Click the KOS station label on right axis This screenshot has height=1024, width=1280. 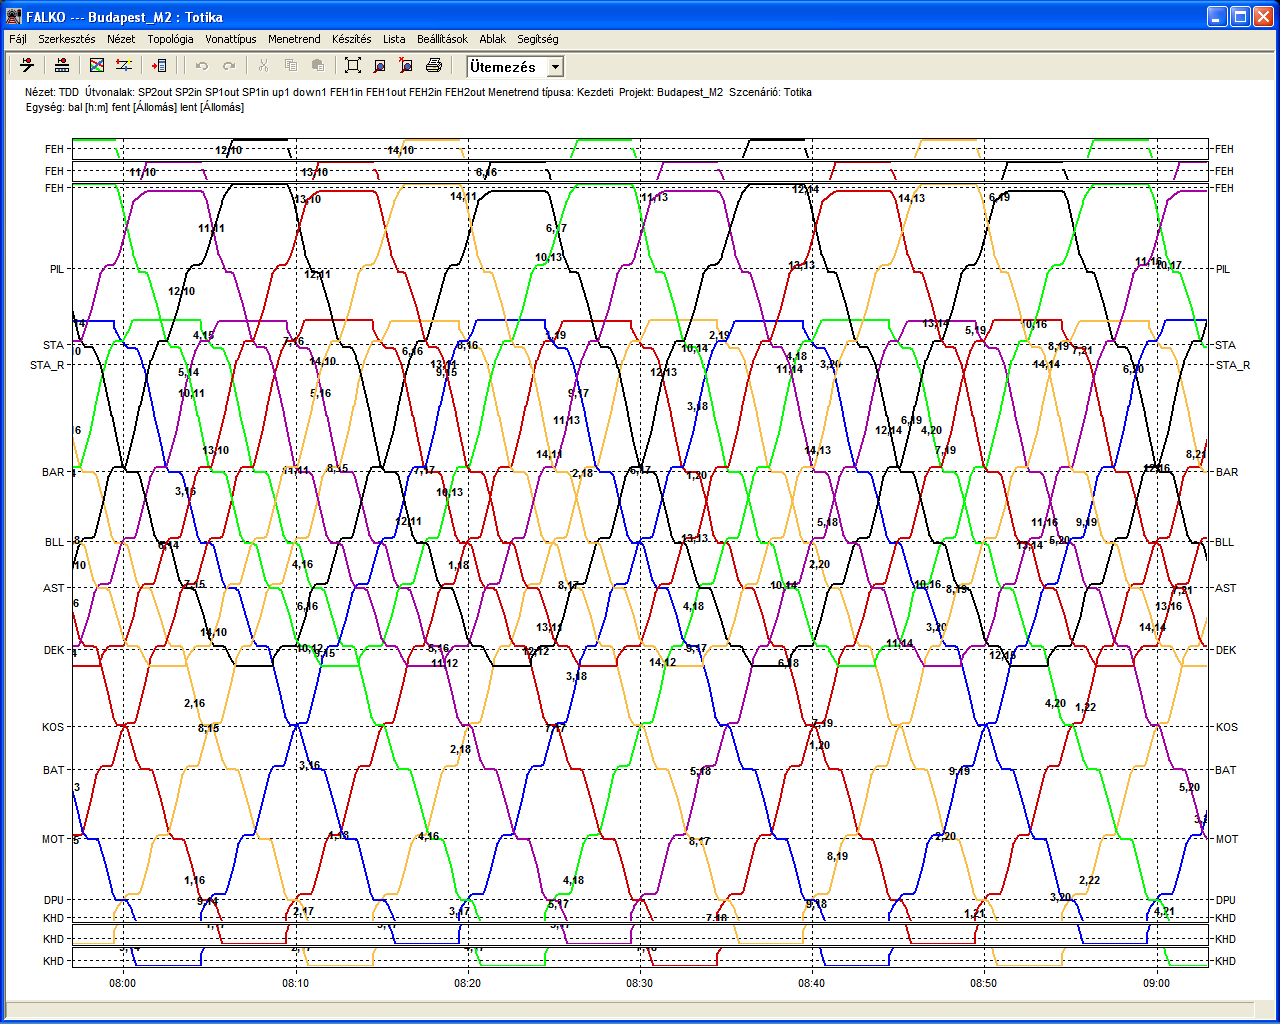pos(1227,727)
